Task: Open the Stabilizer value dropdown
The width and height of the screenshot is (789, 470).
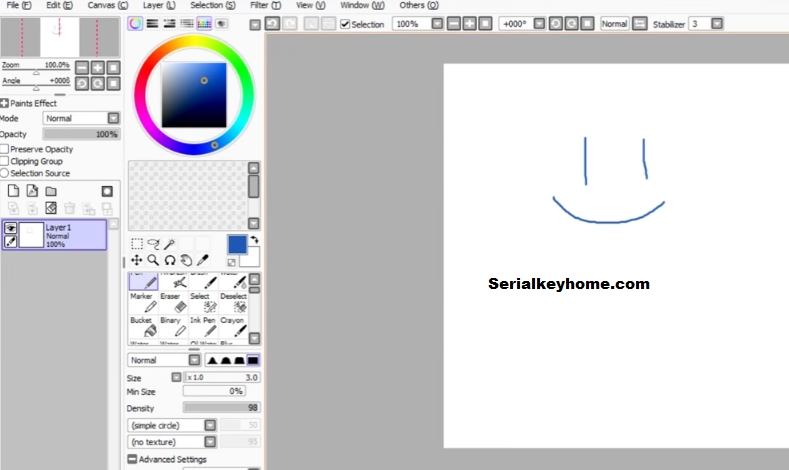Action: (717, 24)
